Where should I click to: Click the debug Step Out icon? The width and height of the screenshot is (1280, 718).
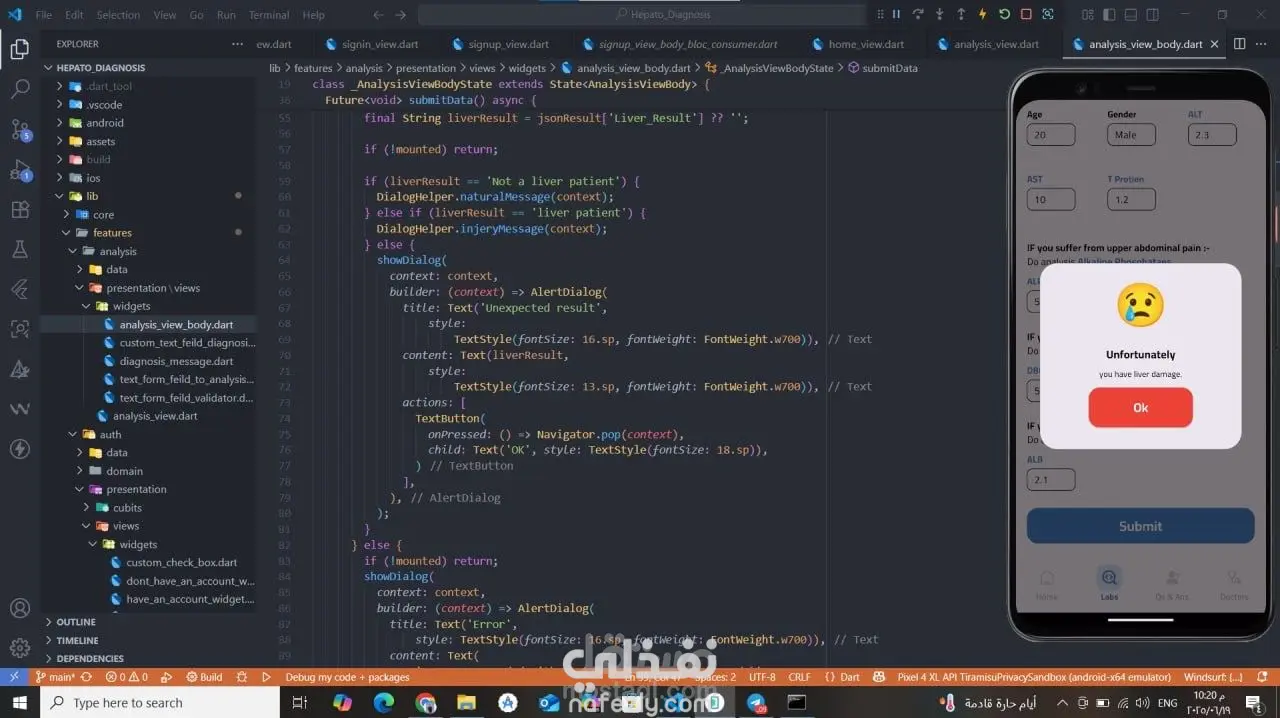click(961, 14)
